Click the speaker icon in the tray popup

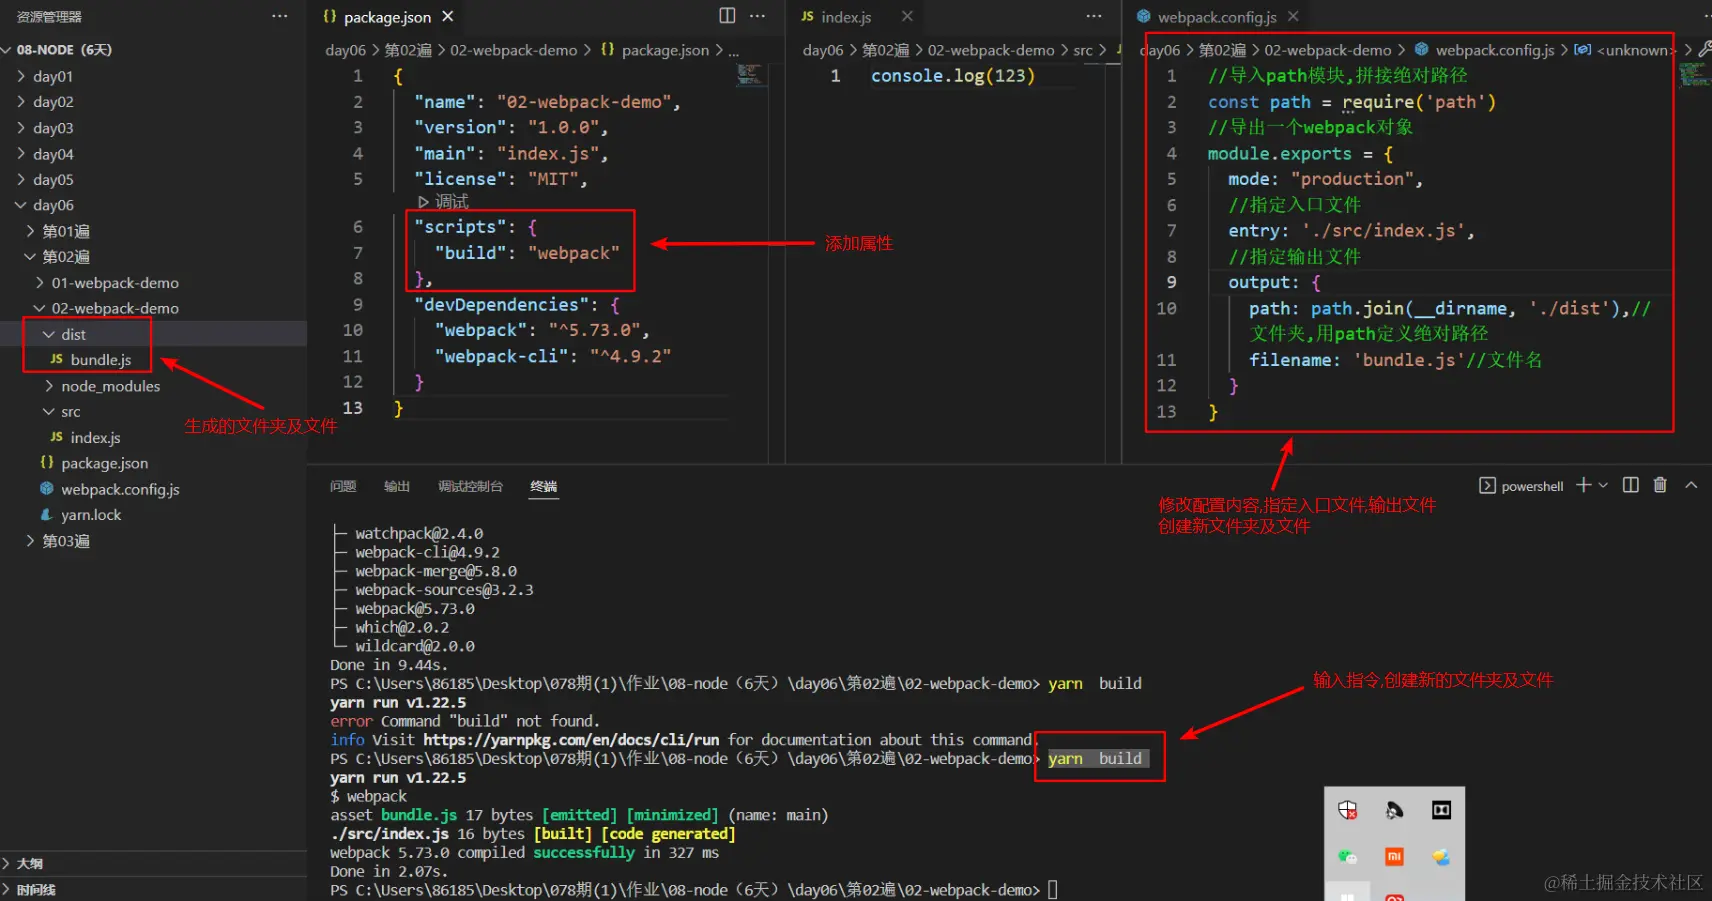click(1394, 810)
